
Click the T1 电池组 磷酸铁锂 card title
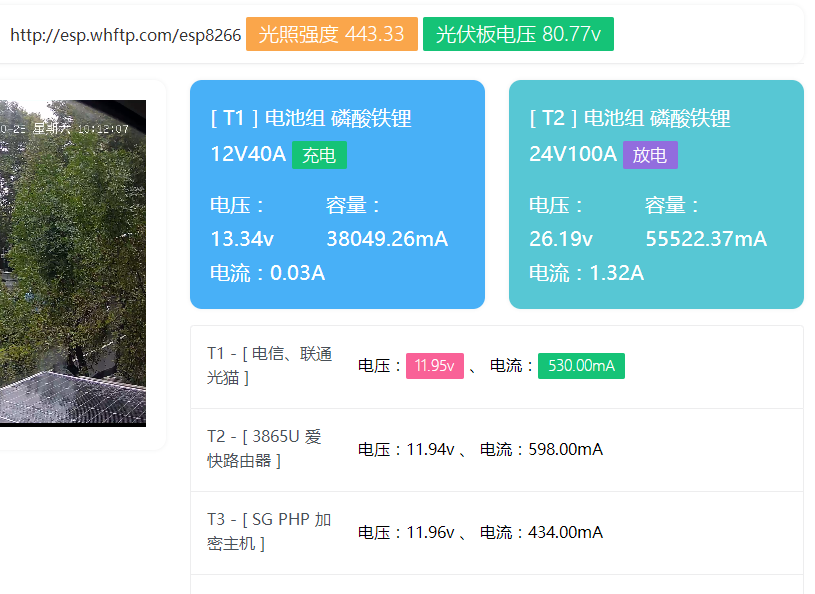tap(311, 118)
